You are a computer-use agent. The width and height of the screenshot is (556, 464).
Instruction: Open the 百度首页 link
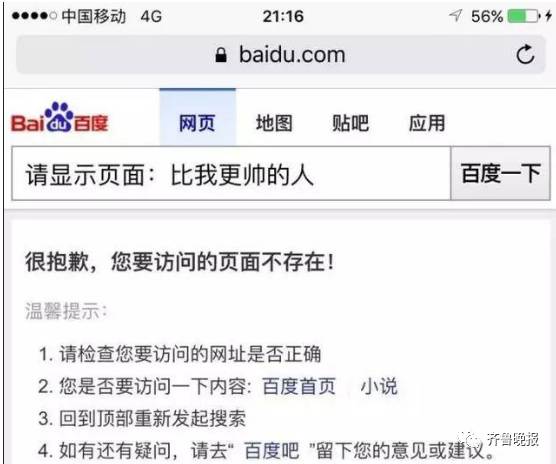coord(299,386)
